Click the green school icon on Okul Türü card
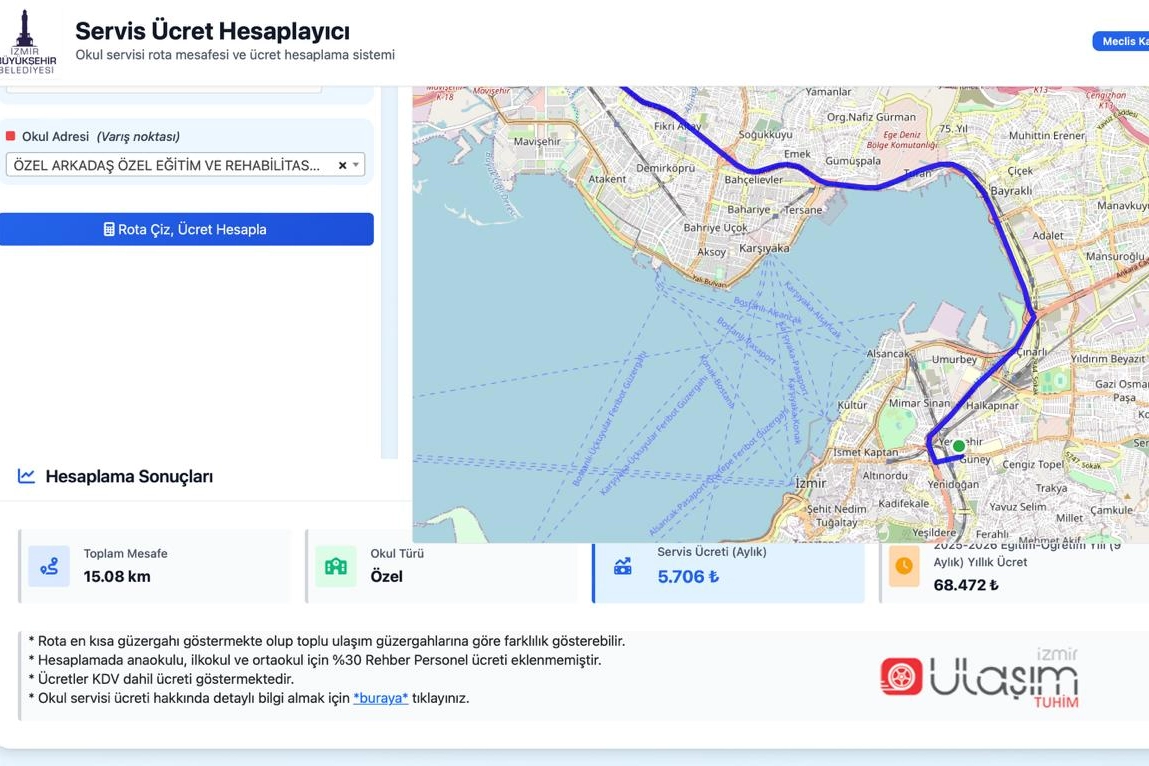Viewport: 1149px width, 766px height. [336, 566]
